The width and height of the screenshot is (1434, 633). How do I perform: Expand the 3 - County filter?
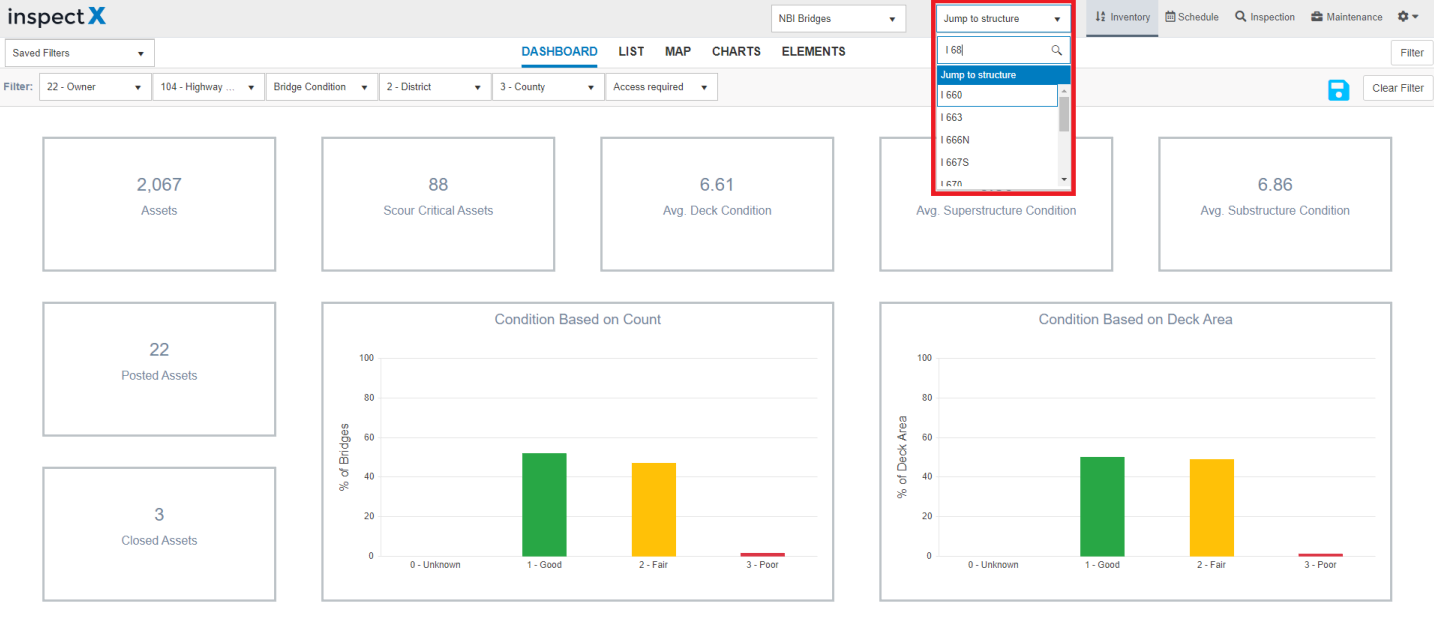coord(548,87)
